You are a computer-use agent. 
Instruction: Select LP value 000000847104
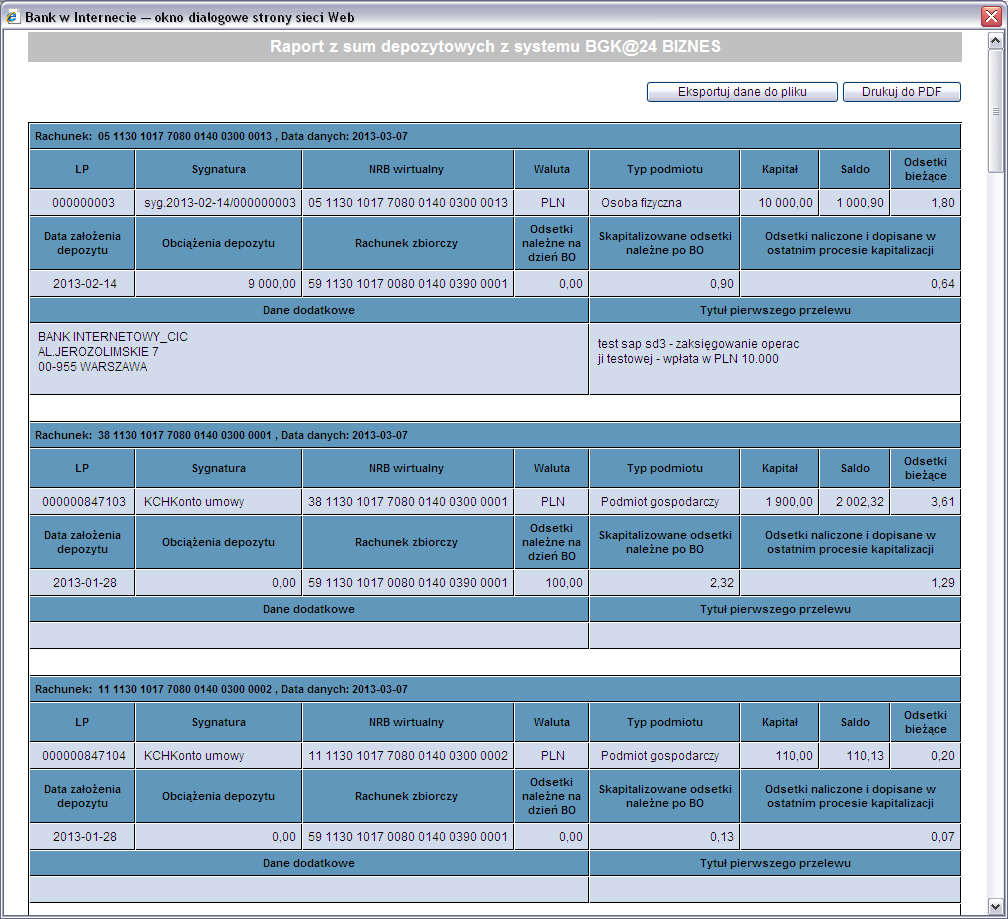tap(84, 756)
